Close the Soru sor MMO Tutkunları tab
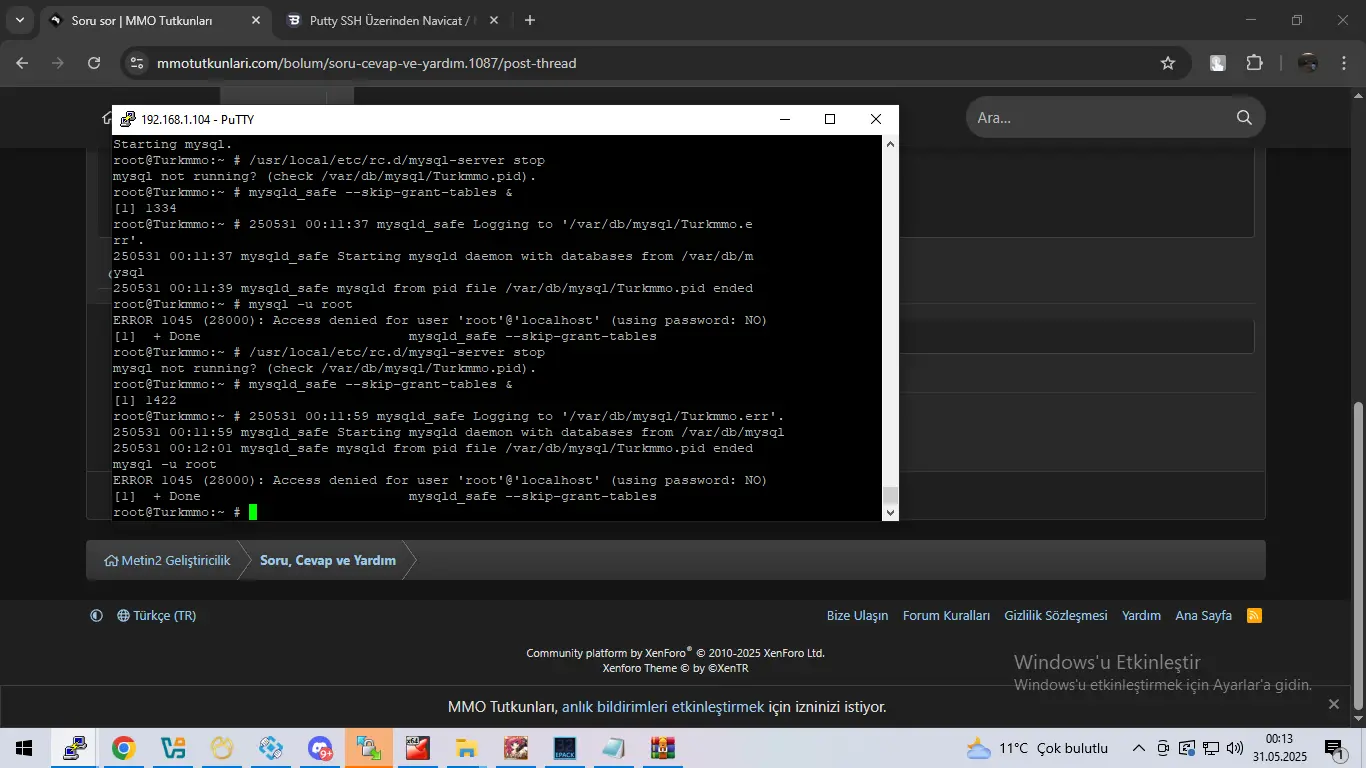Viewport: 1366px width, 768px height. point(255,20)
